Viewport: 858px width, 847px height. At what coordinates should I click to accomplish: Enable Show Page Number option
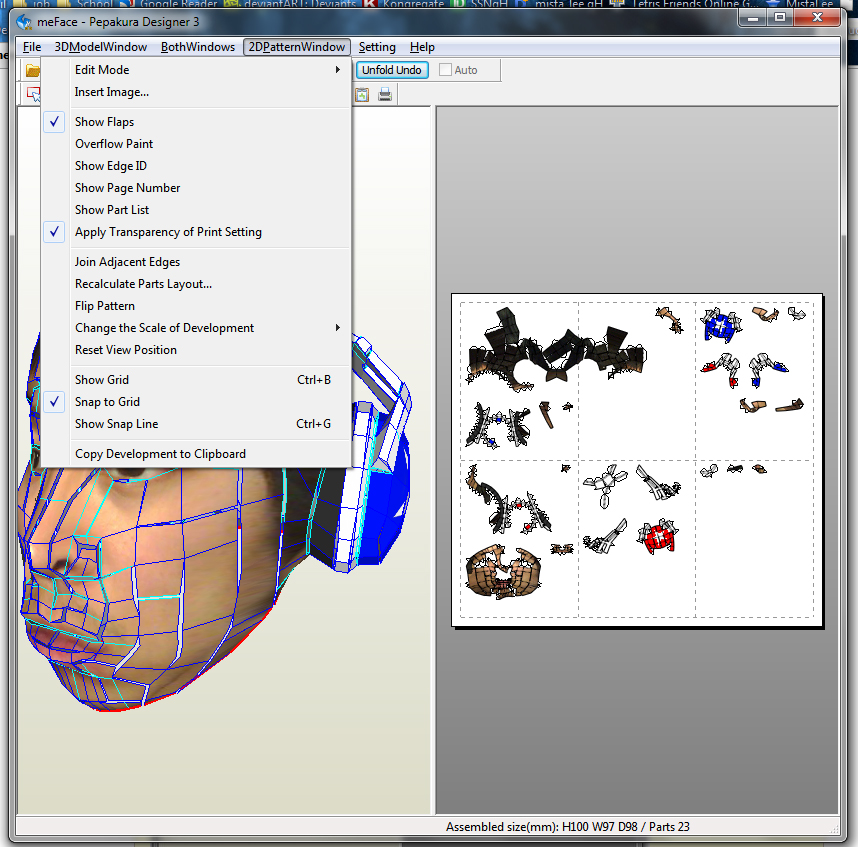pyautogui.click(x=196, y=188)
